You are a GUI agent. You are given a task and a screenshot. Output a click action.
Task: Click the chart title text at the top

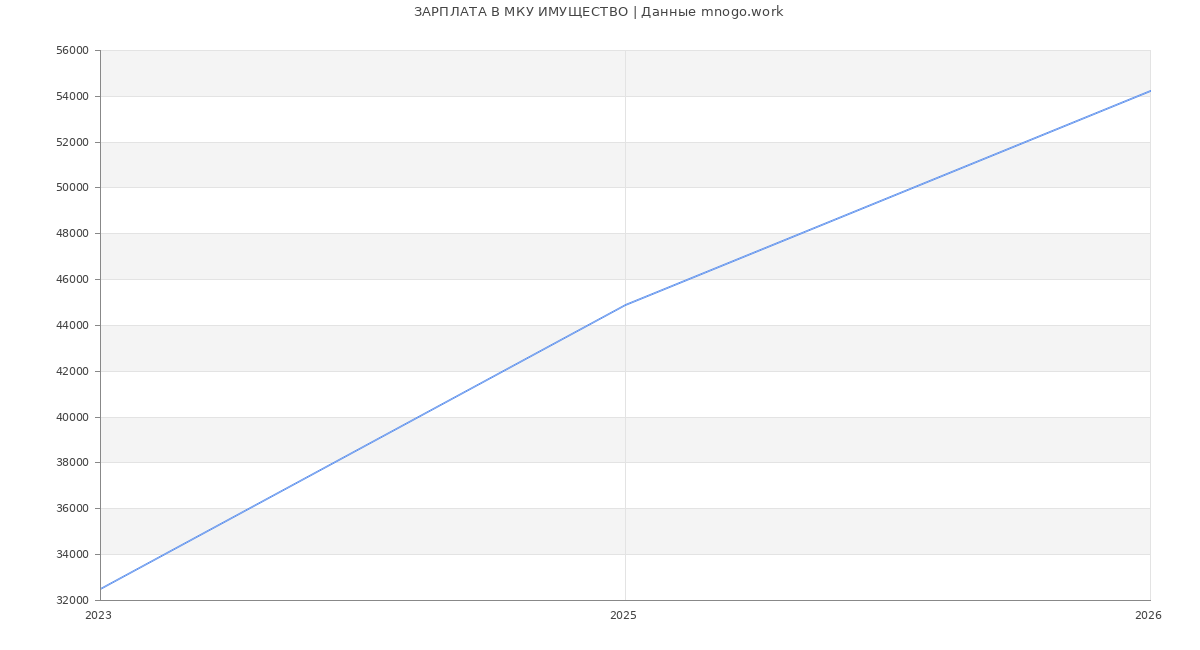click(598, 12)
